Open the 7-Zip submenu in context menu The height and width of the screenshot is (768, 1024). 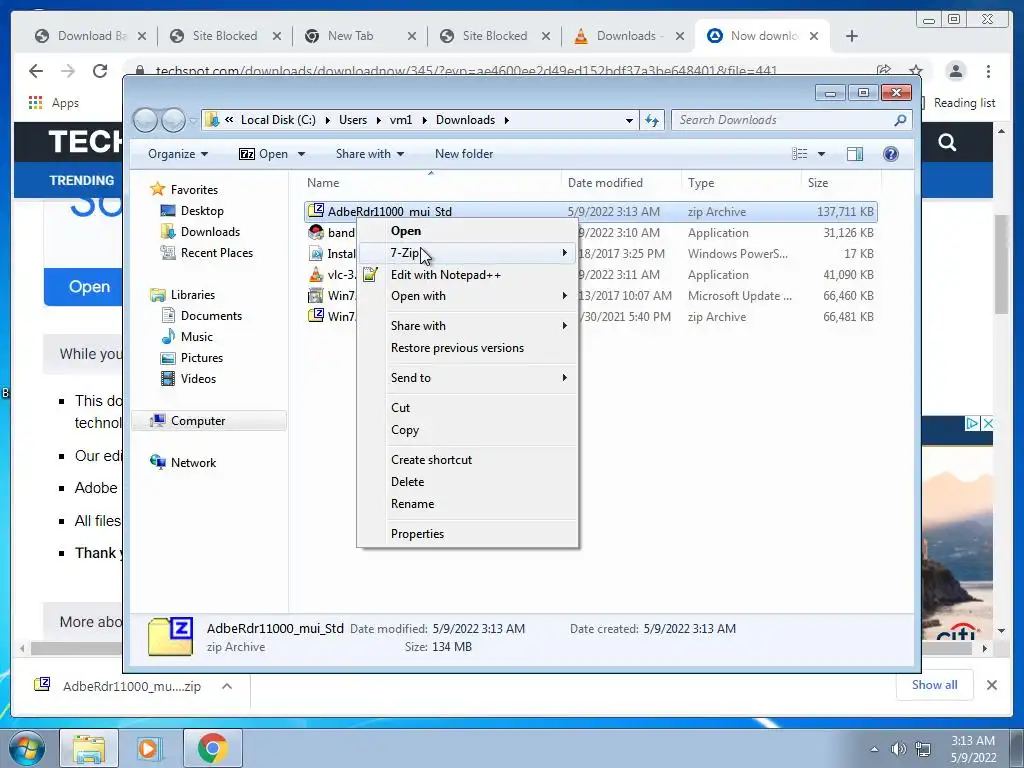[467, 253]
